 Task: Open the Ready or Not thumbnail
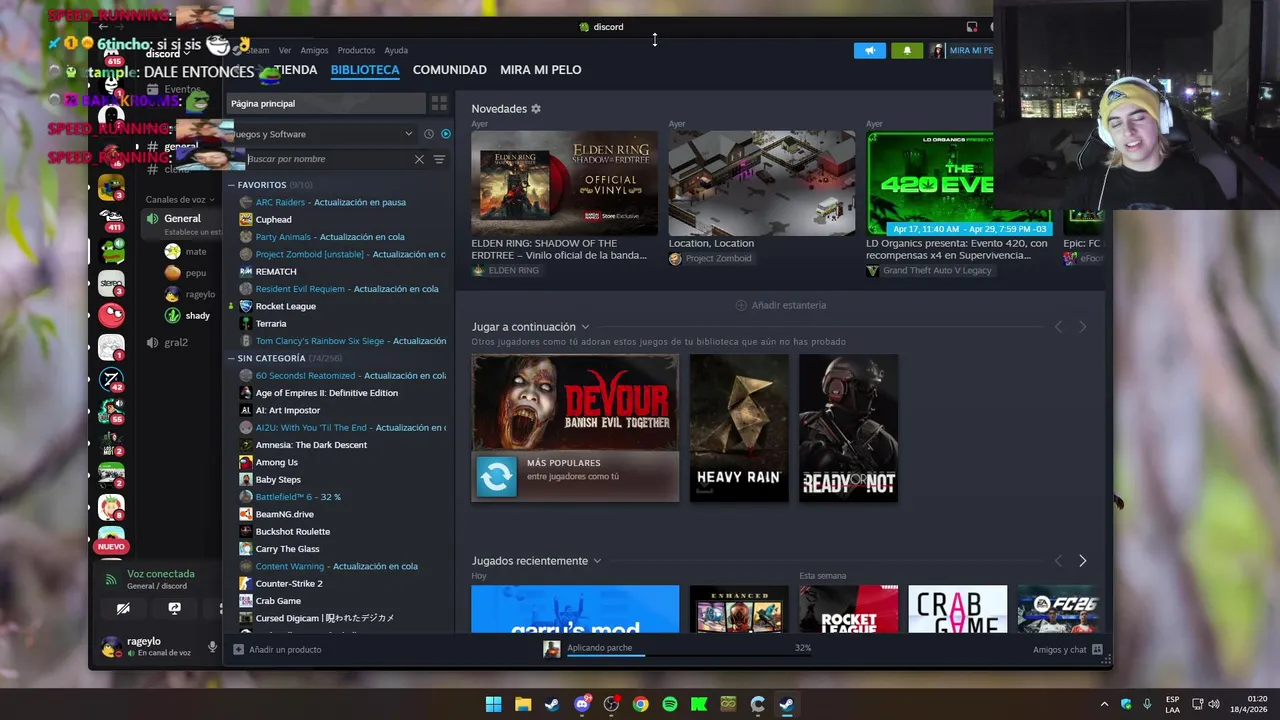pos(848,428)
